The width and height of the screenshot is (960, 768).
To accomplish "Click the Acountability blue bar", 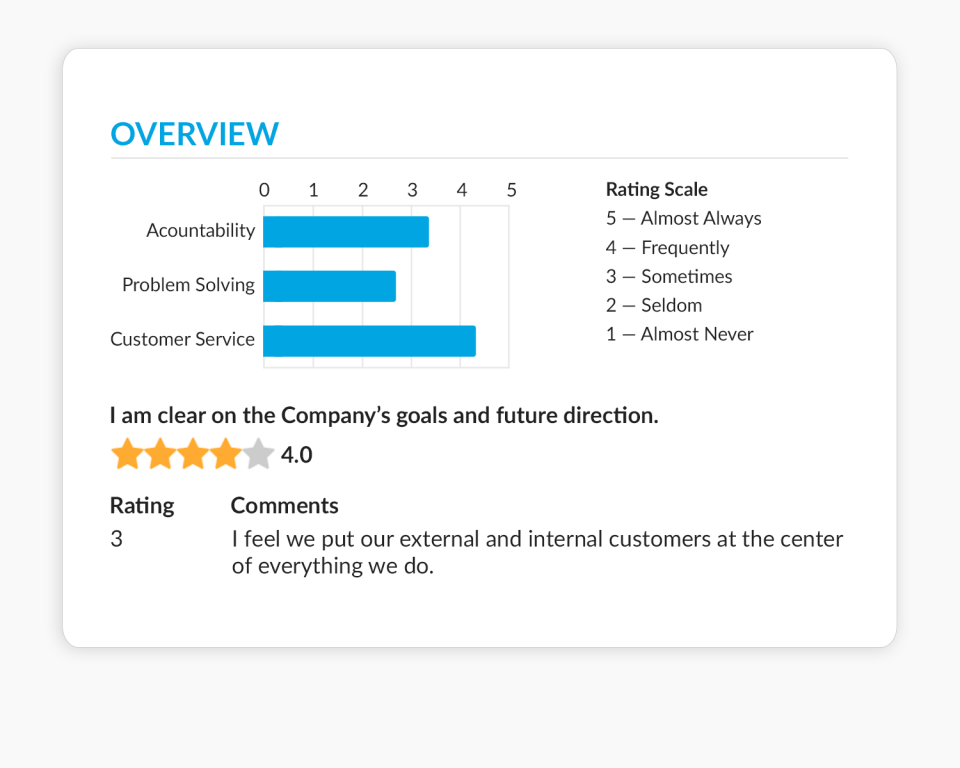I will coord(346,232).
